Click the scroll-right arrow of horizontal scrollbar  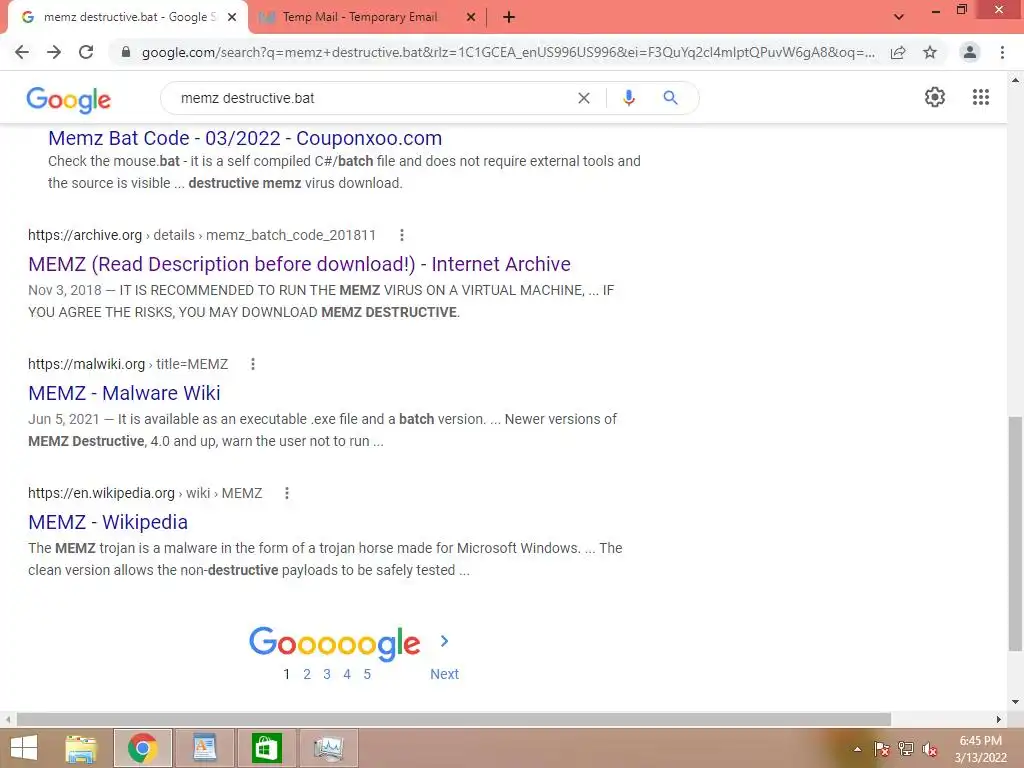(999, 719)
